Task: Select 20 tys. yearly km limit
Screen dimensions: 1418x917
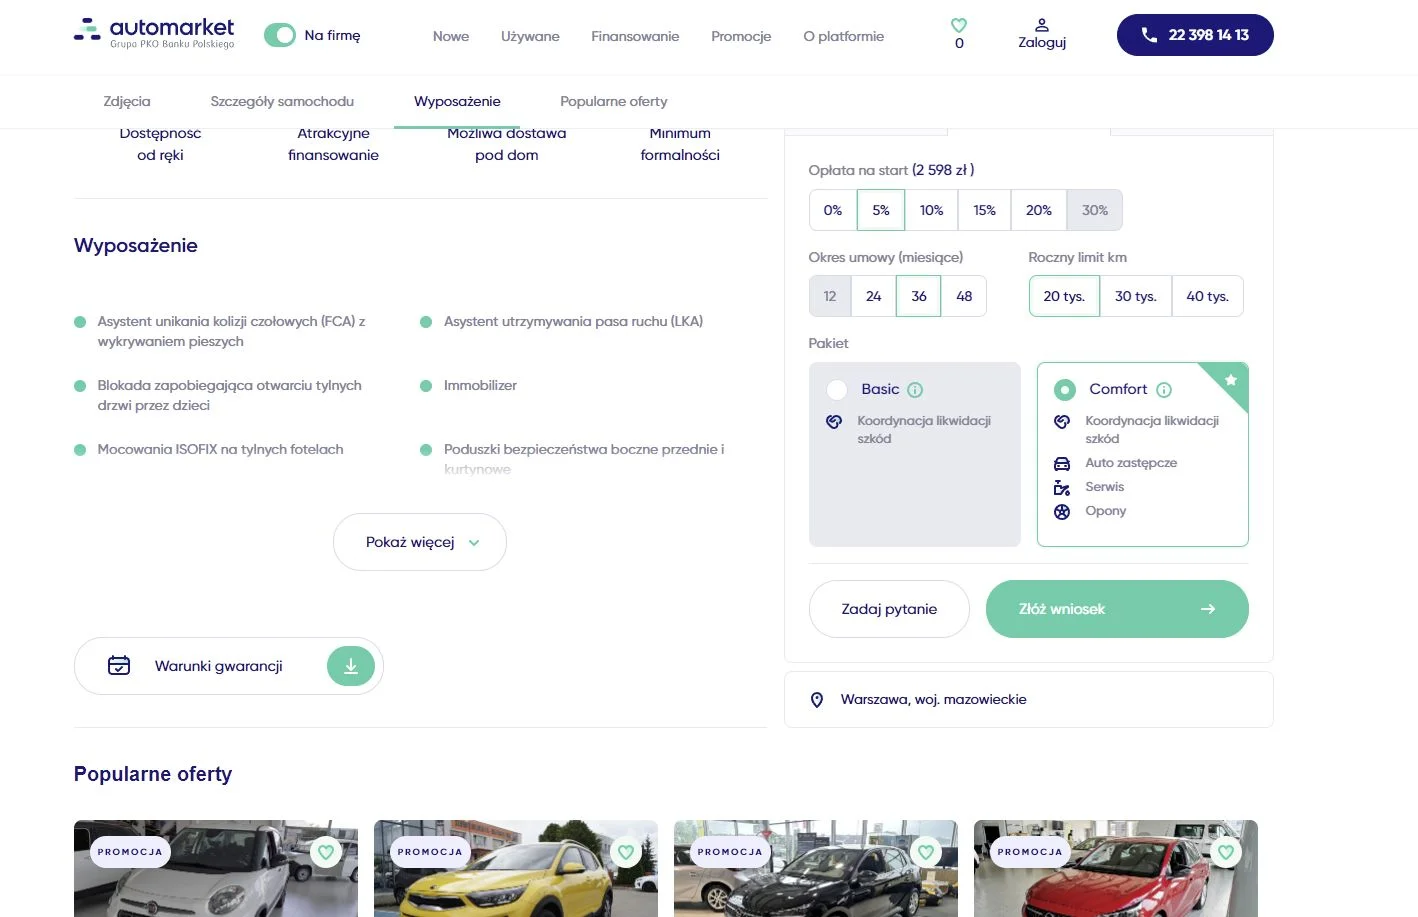Action: (1064, 296)
